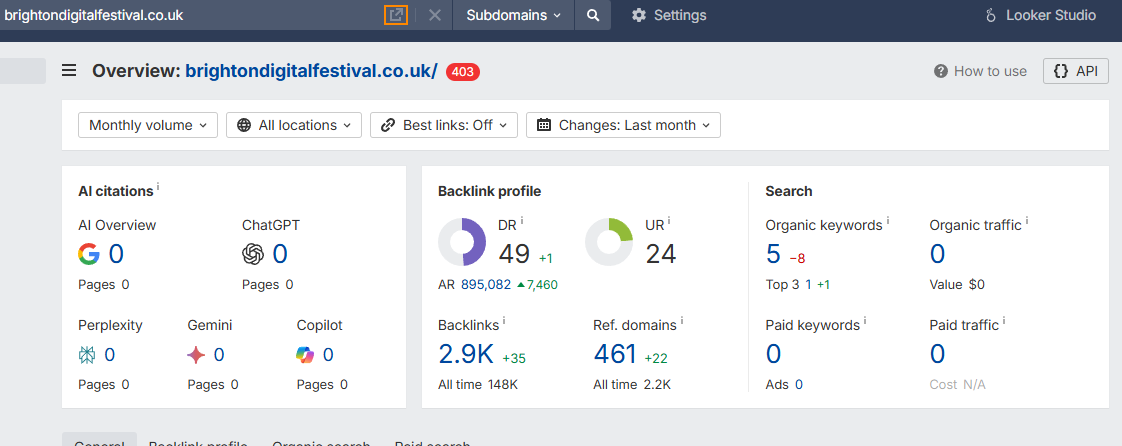The height and width of the screenshot is (446, 1122).
Task: Open the URL in a new tab icon
Action: tap(396, 15)
